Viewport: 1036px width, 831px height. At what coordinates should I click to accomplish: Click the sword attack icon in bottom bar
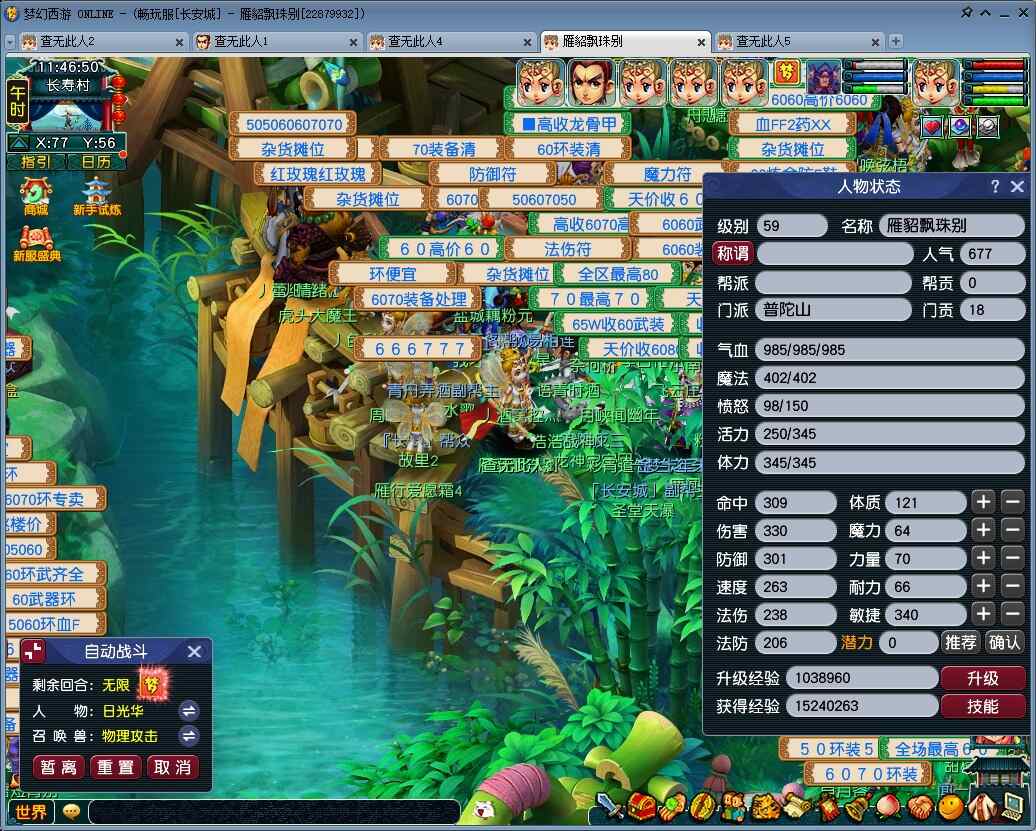[610, 806]
